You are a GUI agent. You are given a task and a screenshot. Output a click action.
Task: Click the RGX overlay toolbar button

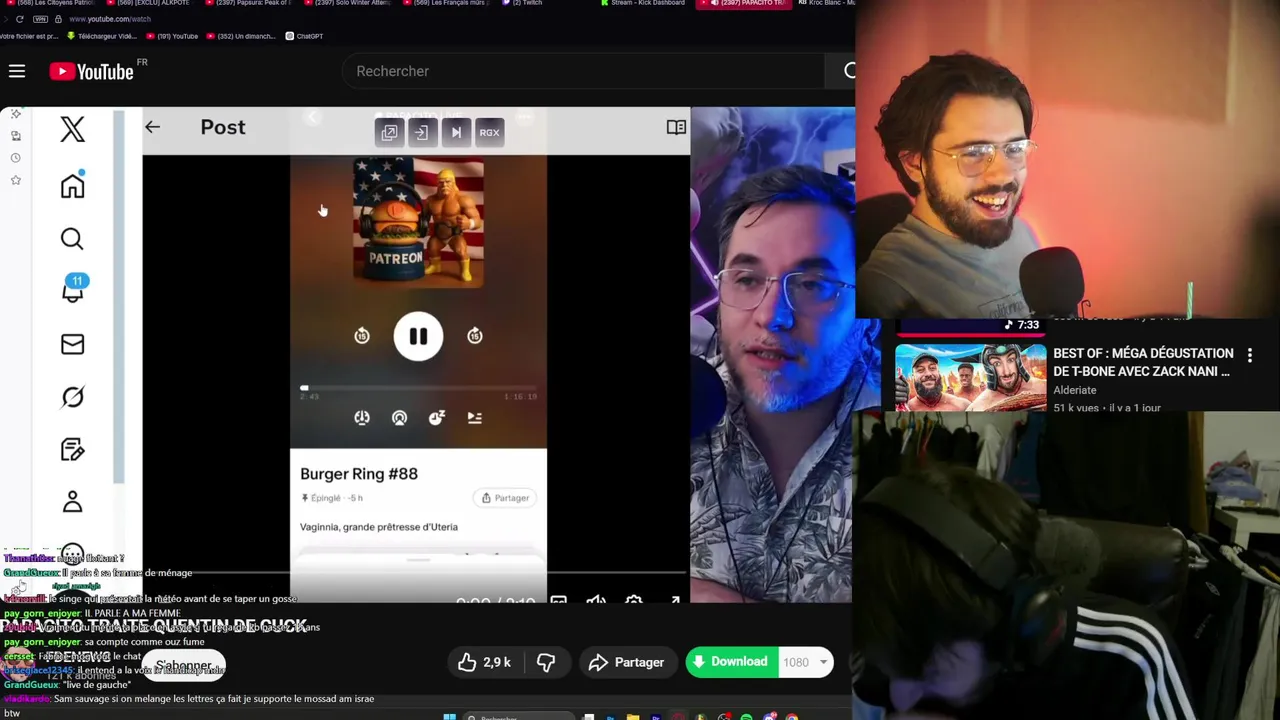point(489,132)
